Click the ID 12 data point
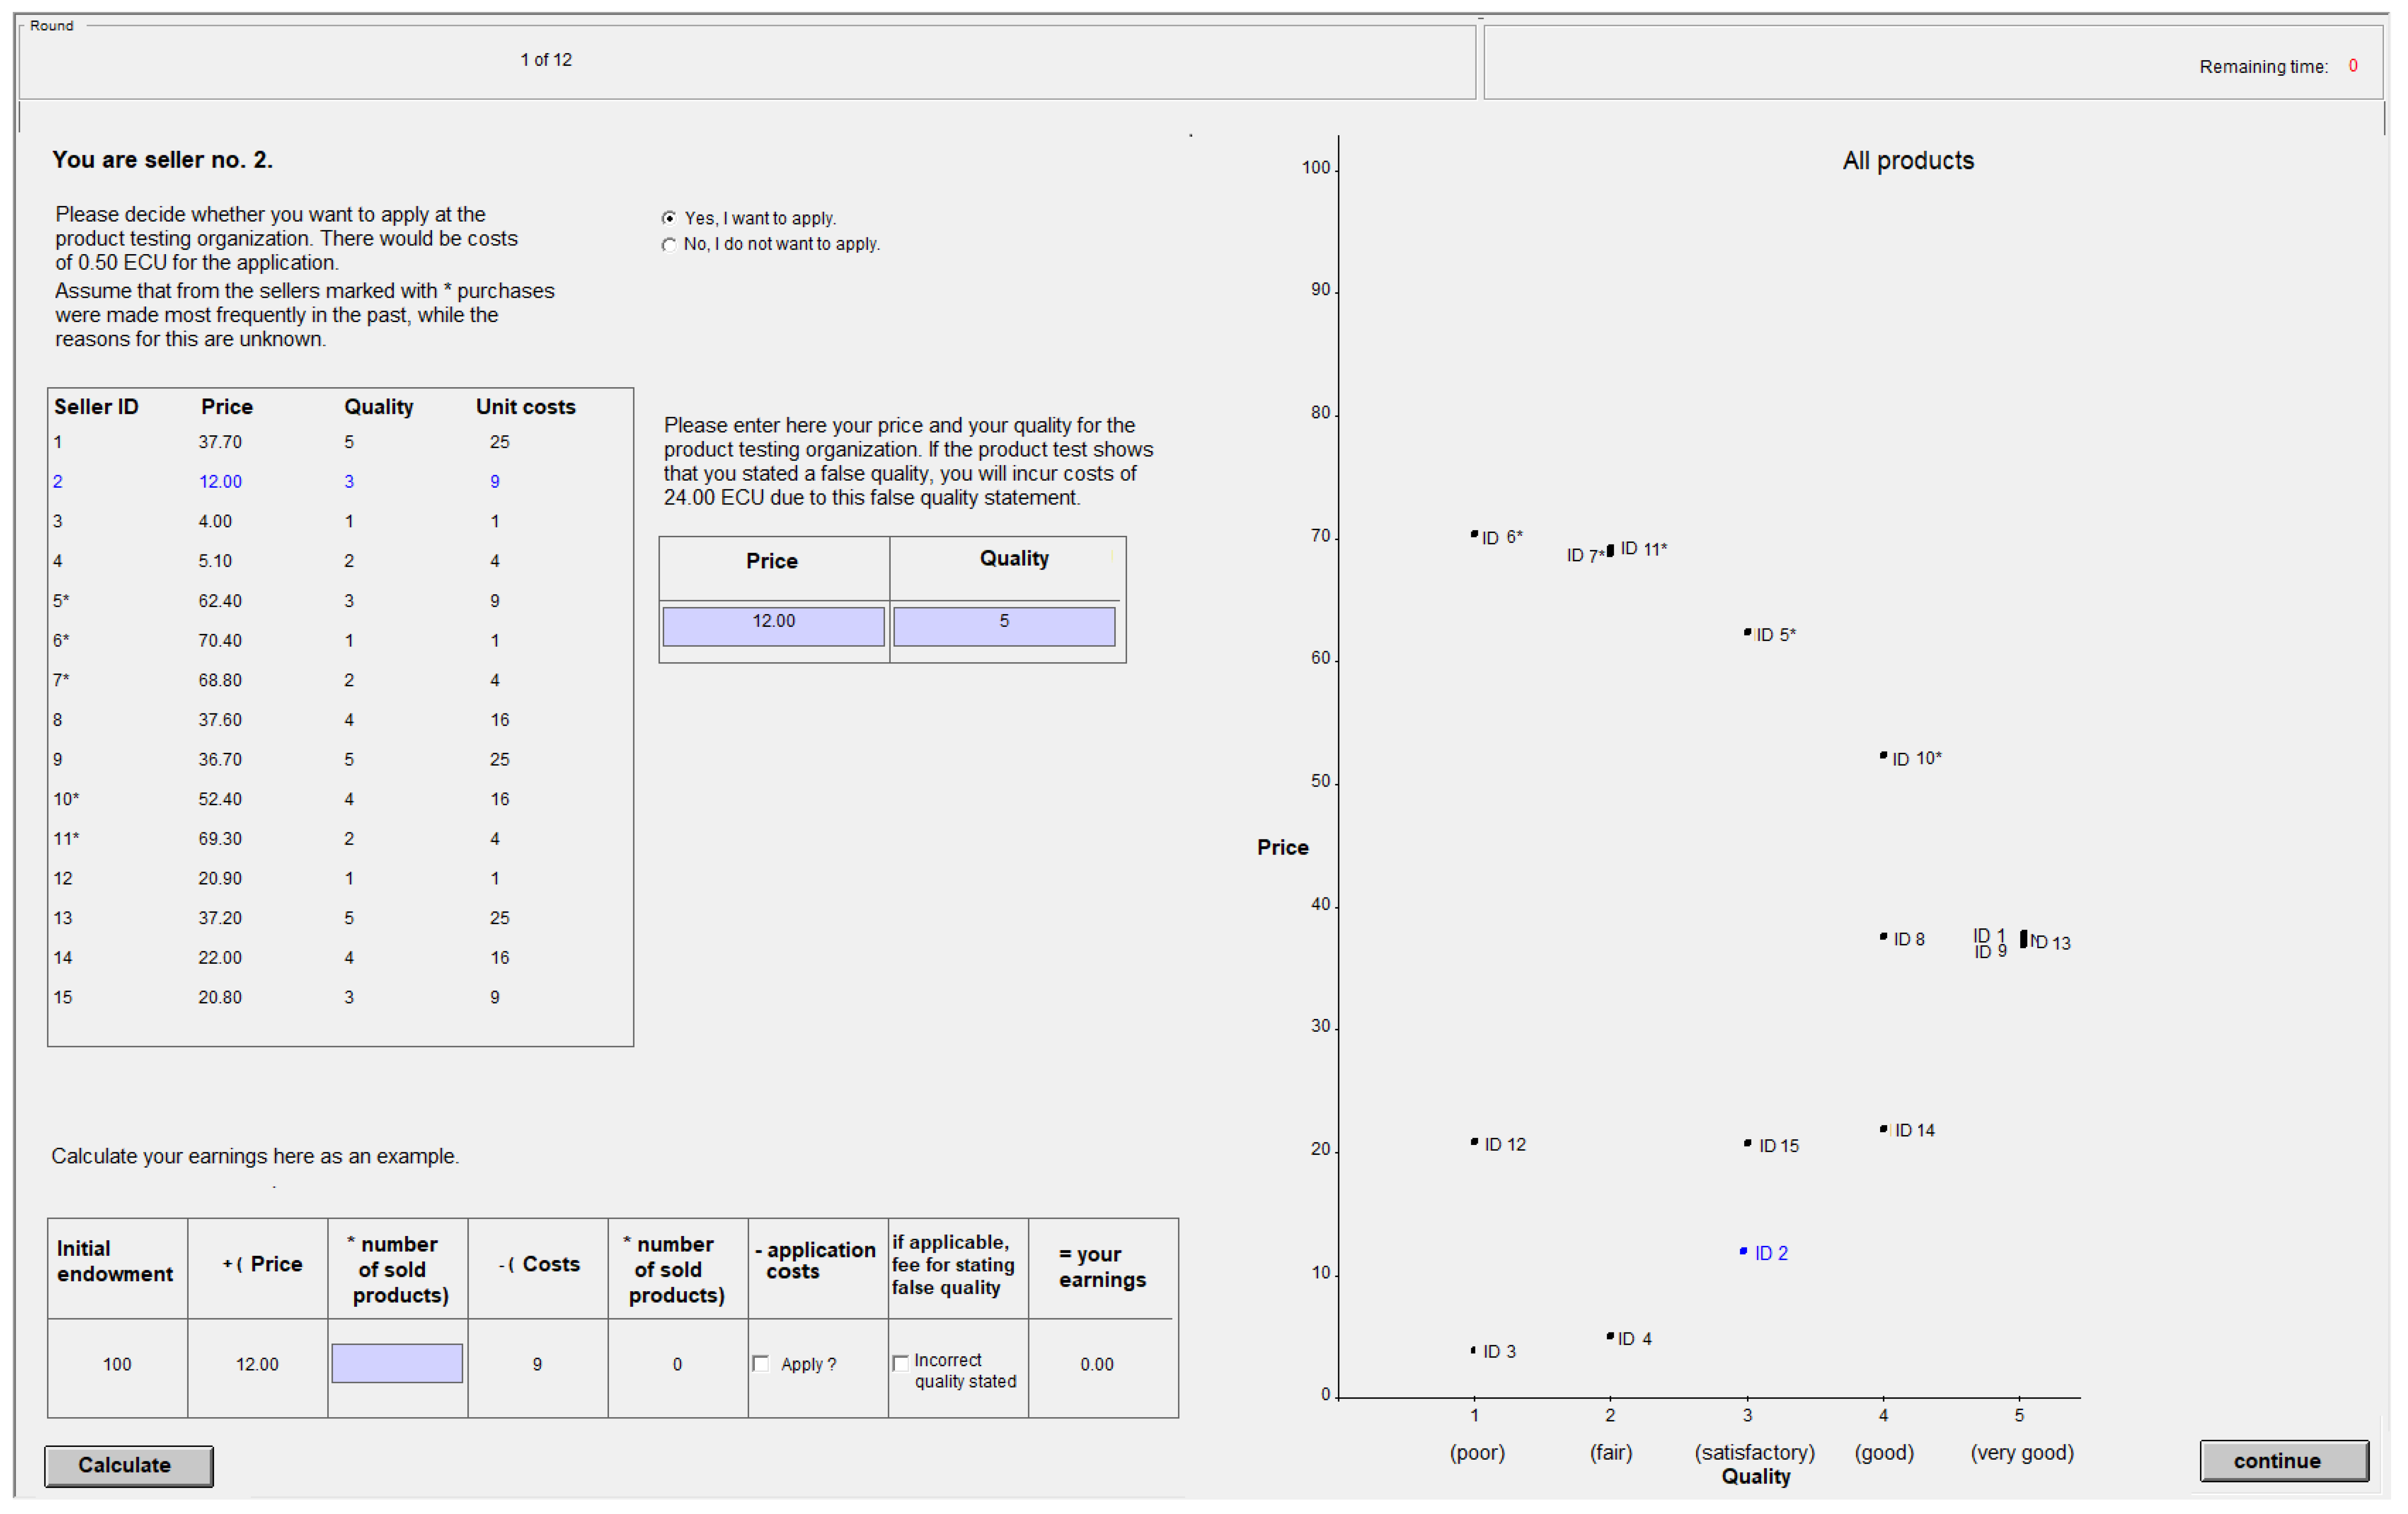The height and width of the screenshot is (1514, 2408). pos(1474,1142)
